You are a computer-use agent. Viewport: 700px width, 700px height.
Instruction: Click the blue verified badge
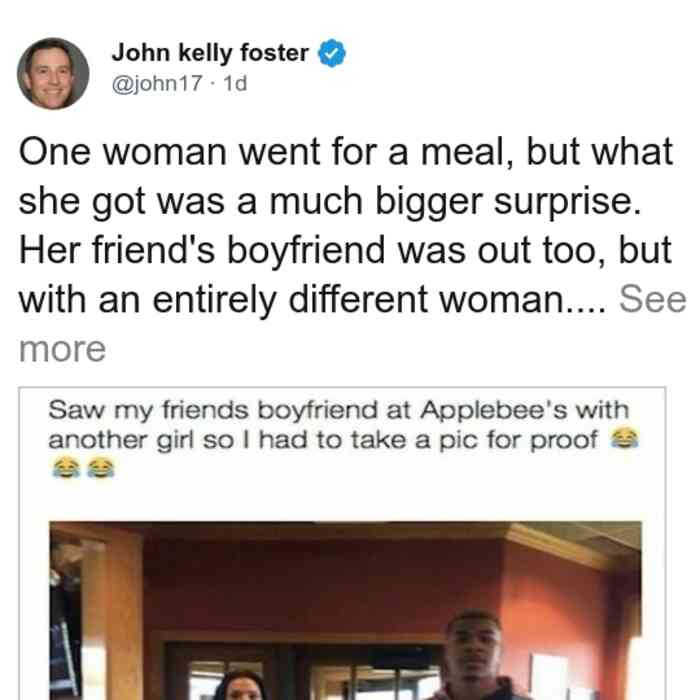[x=331, y=53]
